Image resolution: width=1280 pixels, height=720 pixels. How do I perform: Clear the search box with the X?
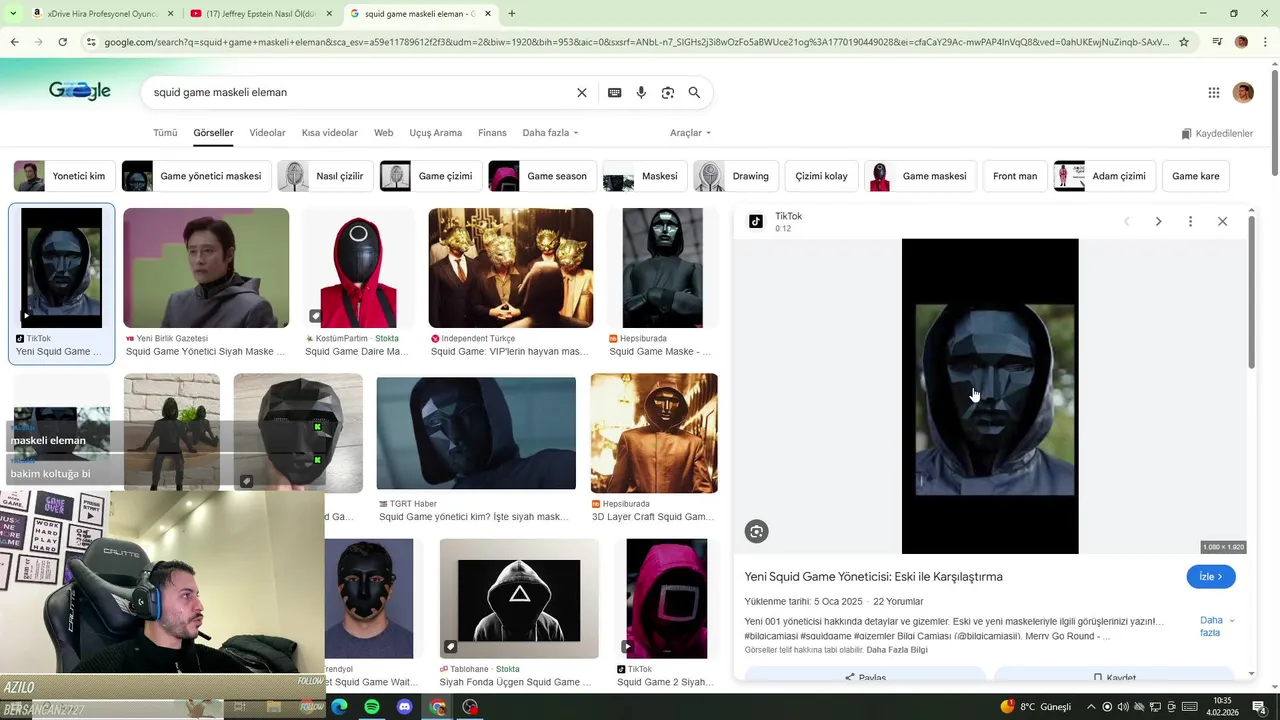[x=582, y=92]
